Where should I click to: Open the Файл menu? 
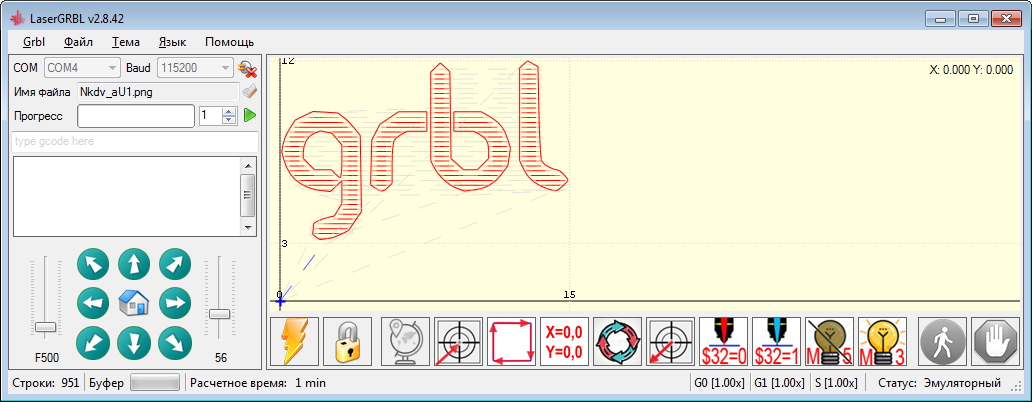point(78,42)
